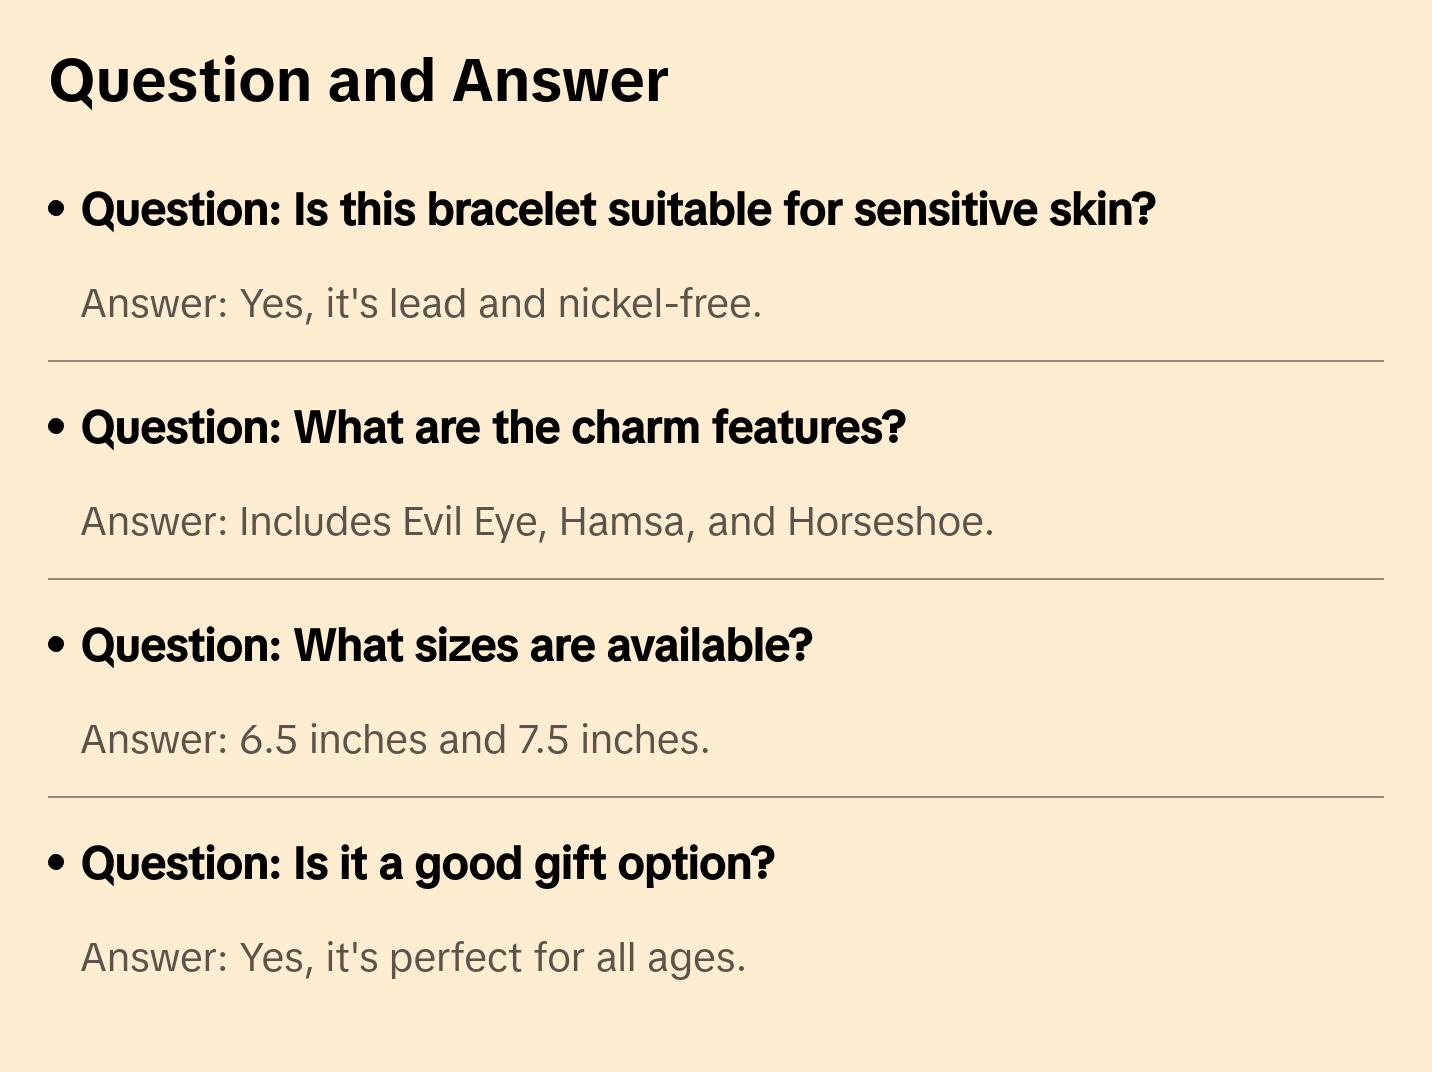Open the "What sizes are available?" question
The height and width of the screenshot is (1072, 1432).
pyautogui.click(x=446, y=646)
